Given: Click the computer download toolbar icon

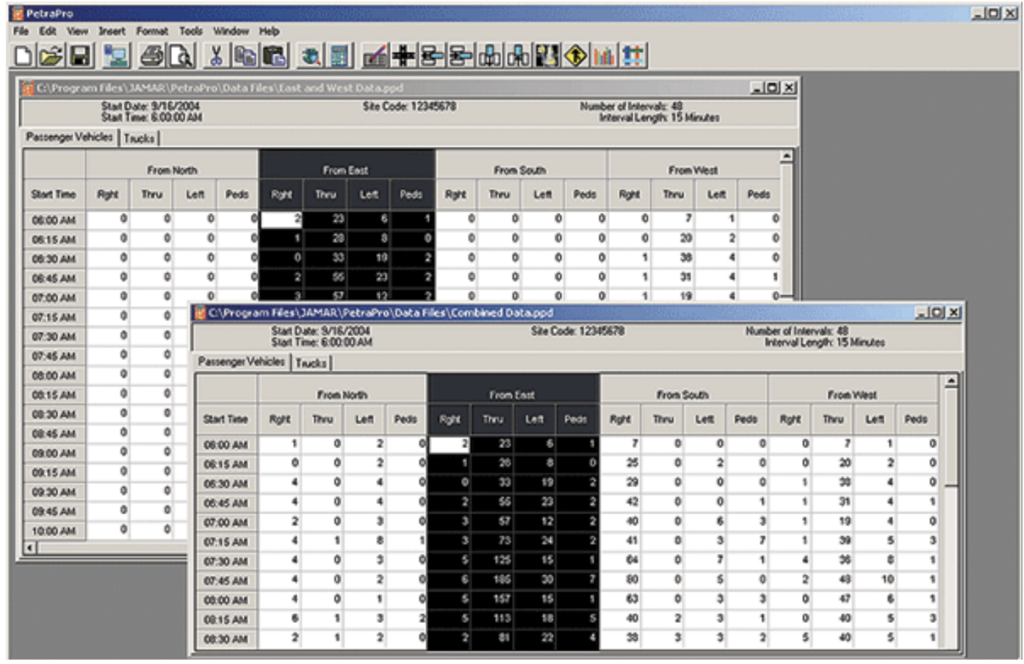Looking at the screenshot, I should coord(116,56).
